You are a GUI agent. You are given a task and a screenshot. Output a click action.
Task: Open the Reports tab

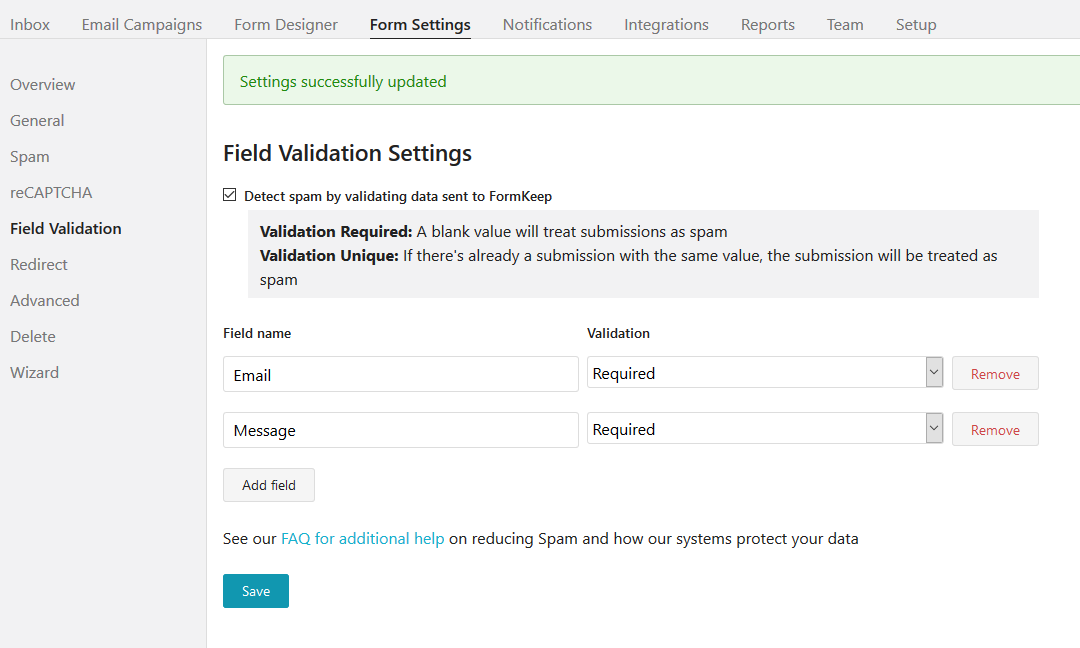[x=768, y=24]
